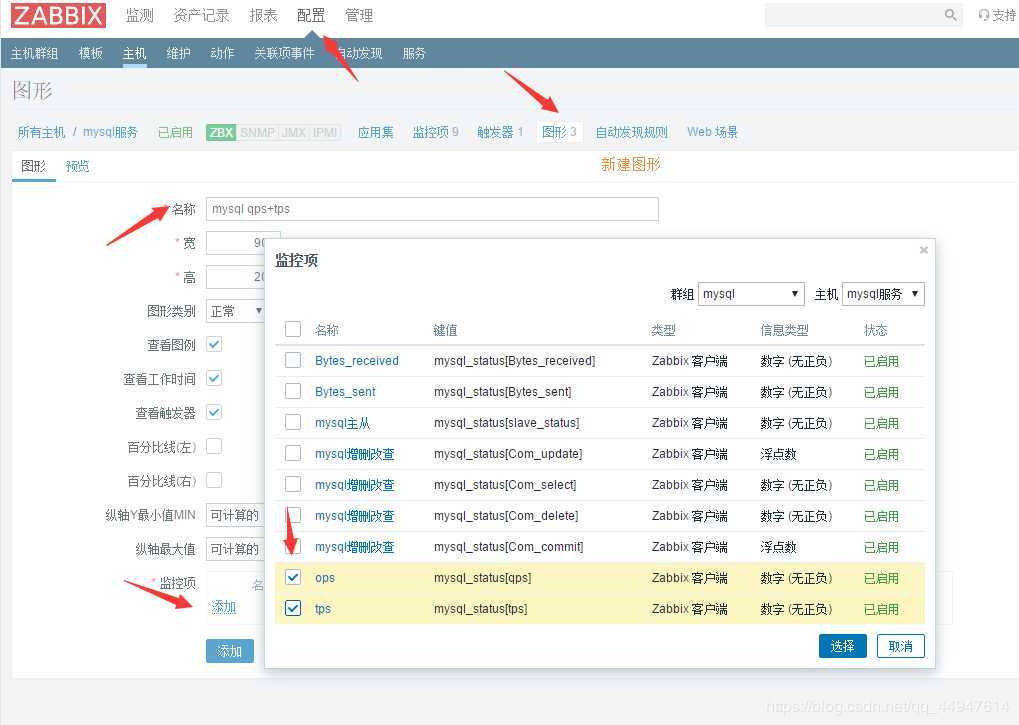Screen dimensions: 1019x725
Task: Go to 维护 submenu
Action: click(x=178, y=53)
